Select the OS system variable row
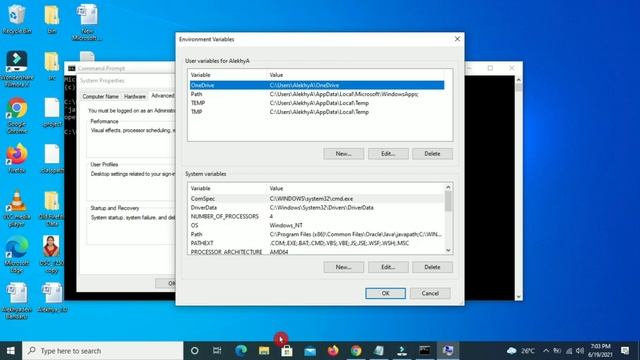The image size is (640, 360). (317, 225)
